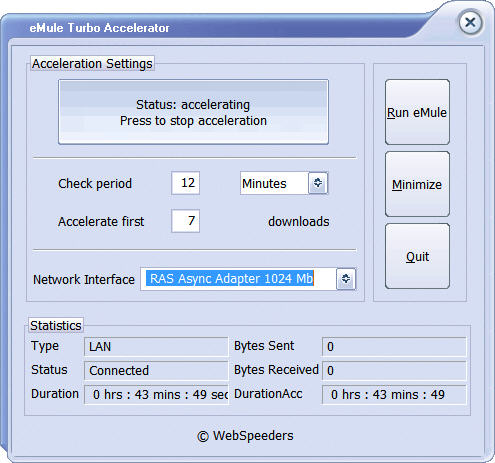Click the WebSpeeders copyright text
This screenshot has width=495, height=463.
(x=245, y=436)
